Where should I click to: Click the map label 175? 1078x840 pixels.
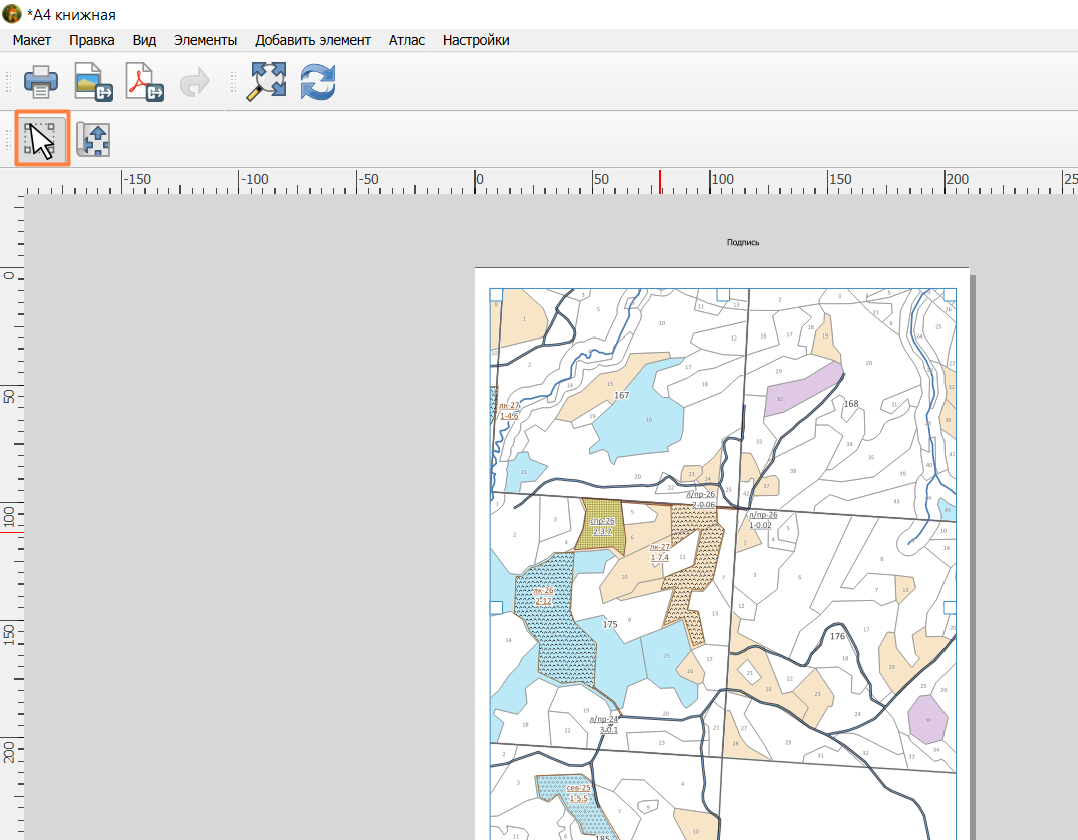pos(610,624)
